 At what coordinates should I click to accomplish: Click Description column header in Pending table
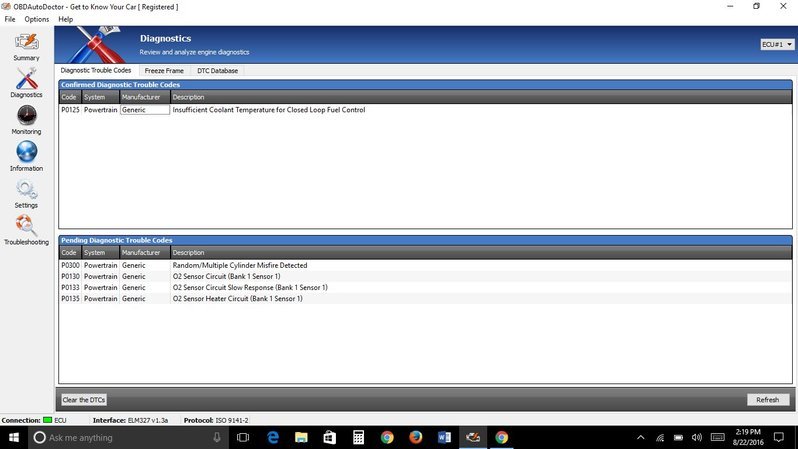click(x=481, y=252)
